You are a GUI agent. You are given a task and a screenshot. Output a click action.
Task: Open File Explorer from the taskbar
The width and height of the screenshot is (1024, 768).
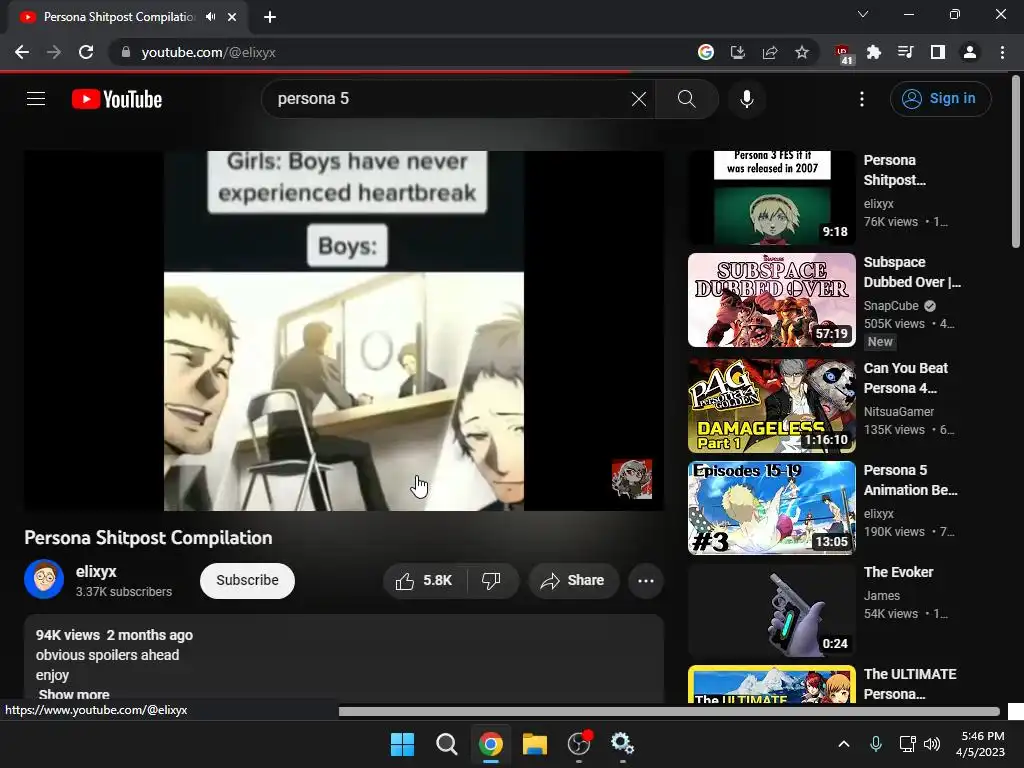point(535,744)
